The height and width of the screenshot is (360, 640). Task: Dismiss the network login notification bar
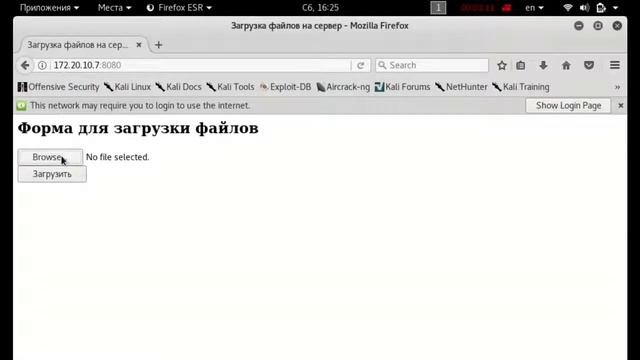tap(621, 106)
